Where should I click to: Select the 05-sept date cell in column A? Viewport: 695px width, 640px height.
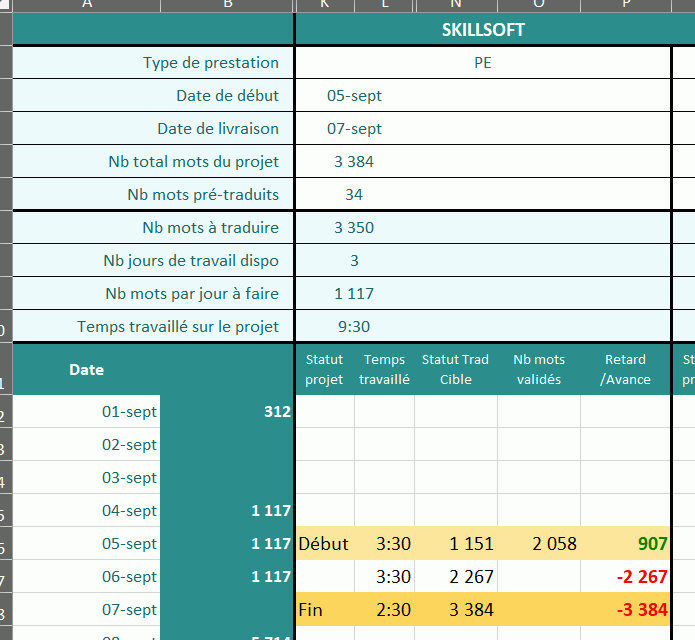86,543
